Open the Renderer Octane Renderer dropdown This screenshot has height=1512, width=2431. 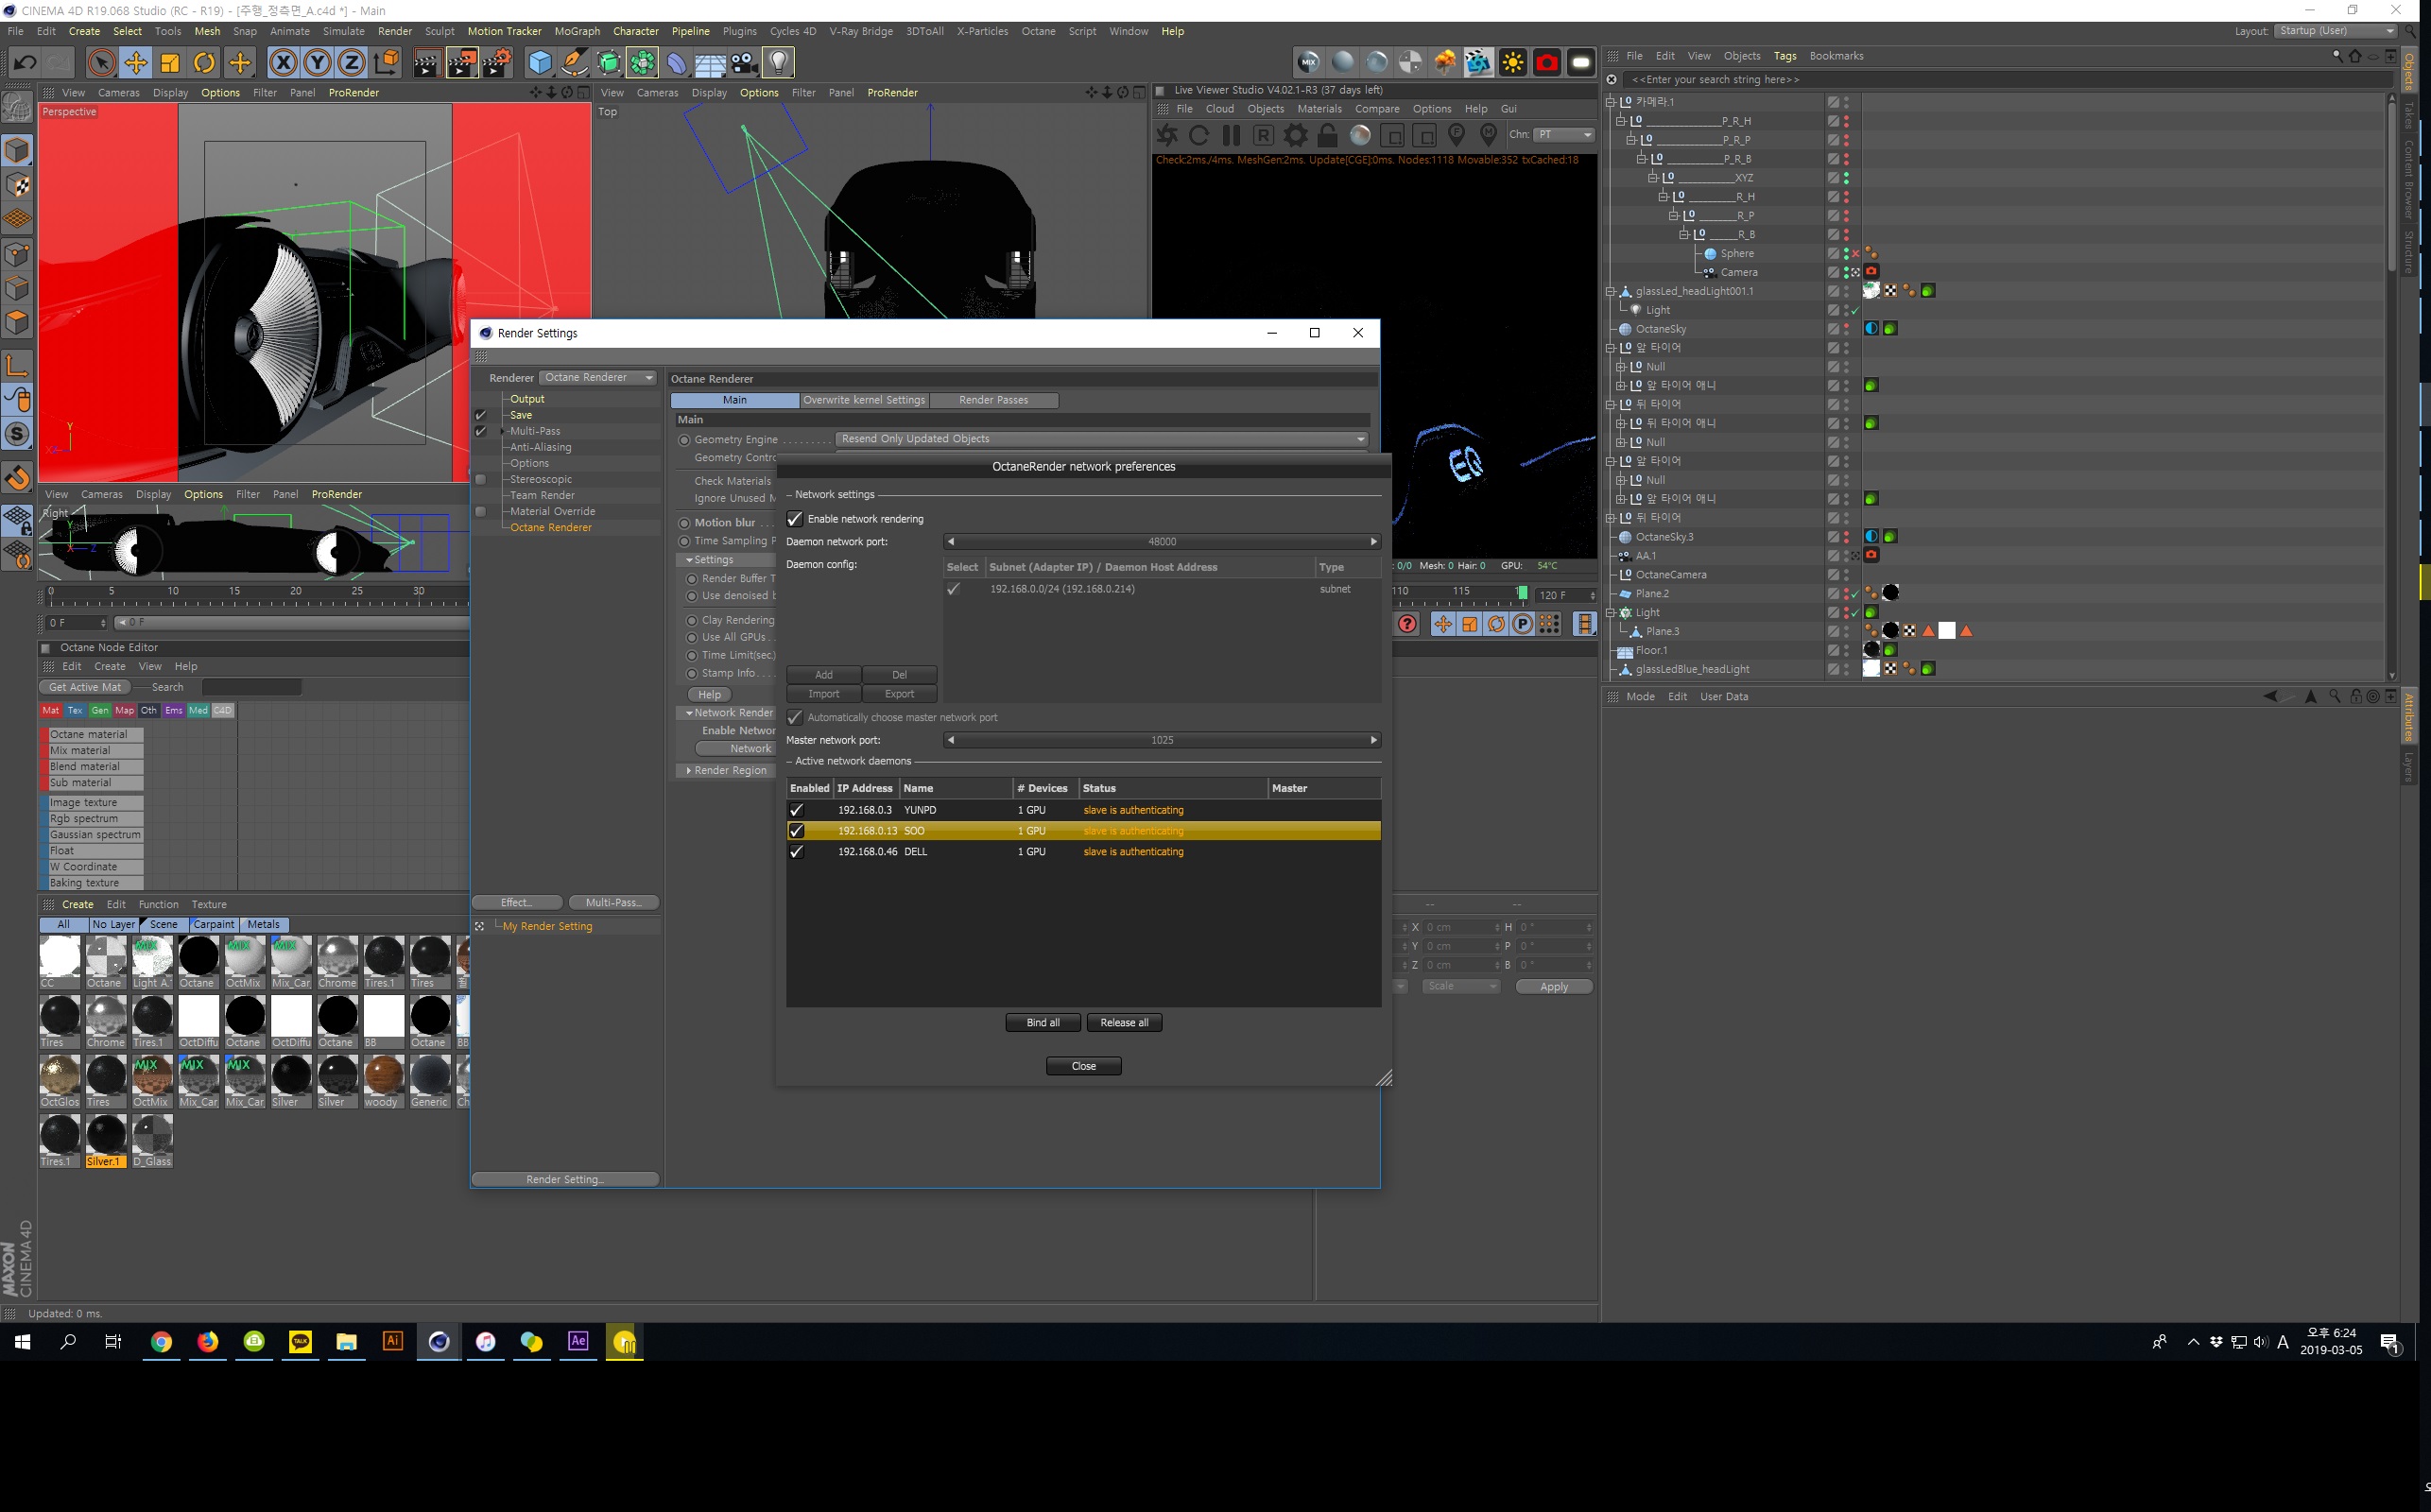point(598,378)
